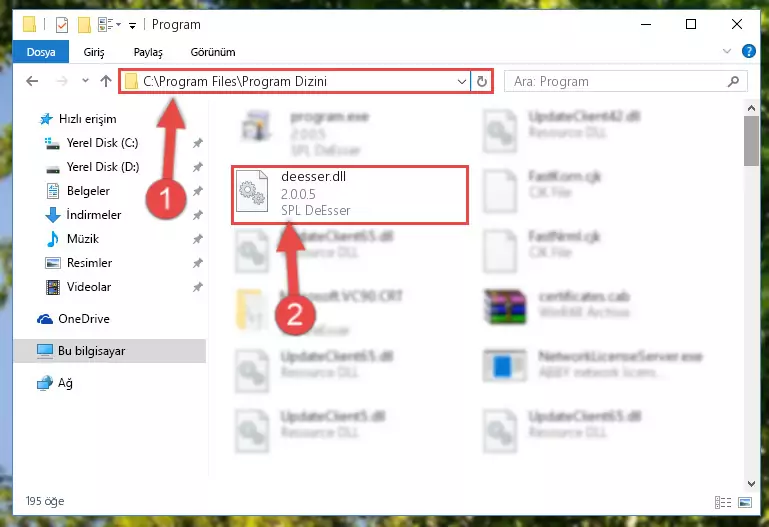This screenshot has height=527, width=769.
Task: Click the address bar path field
Action: (294, 81)
